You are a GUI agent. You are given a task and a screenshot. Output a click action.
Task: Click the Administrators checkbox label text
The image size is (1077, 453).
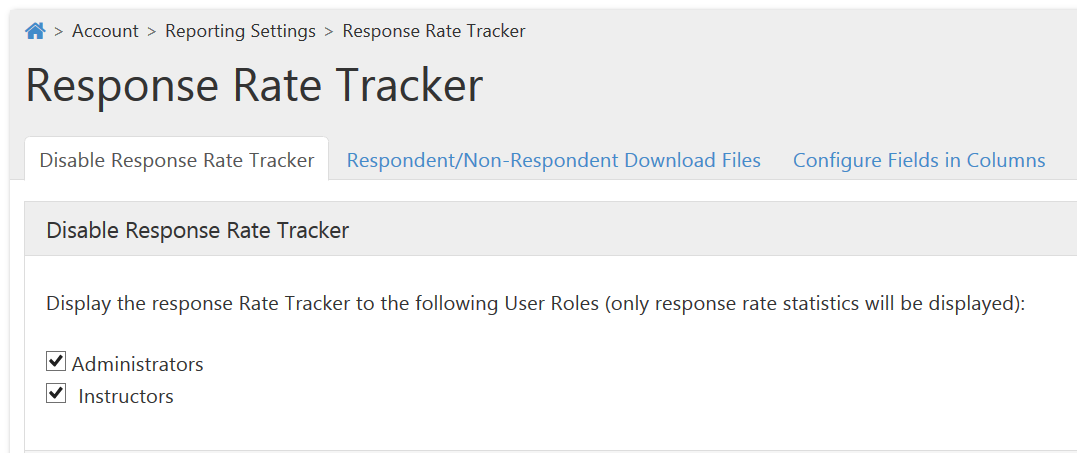point(137,364)
